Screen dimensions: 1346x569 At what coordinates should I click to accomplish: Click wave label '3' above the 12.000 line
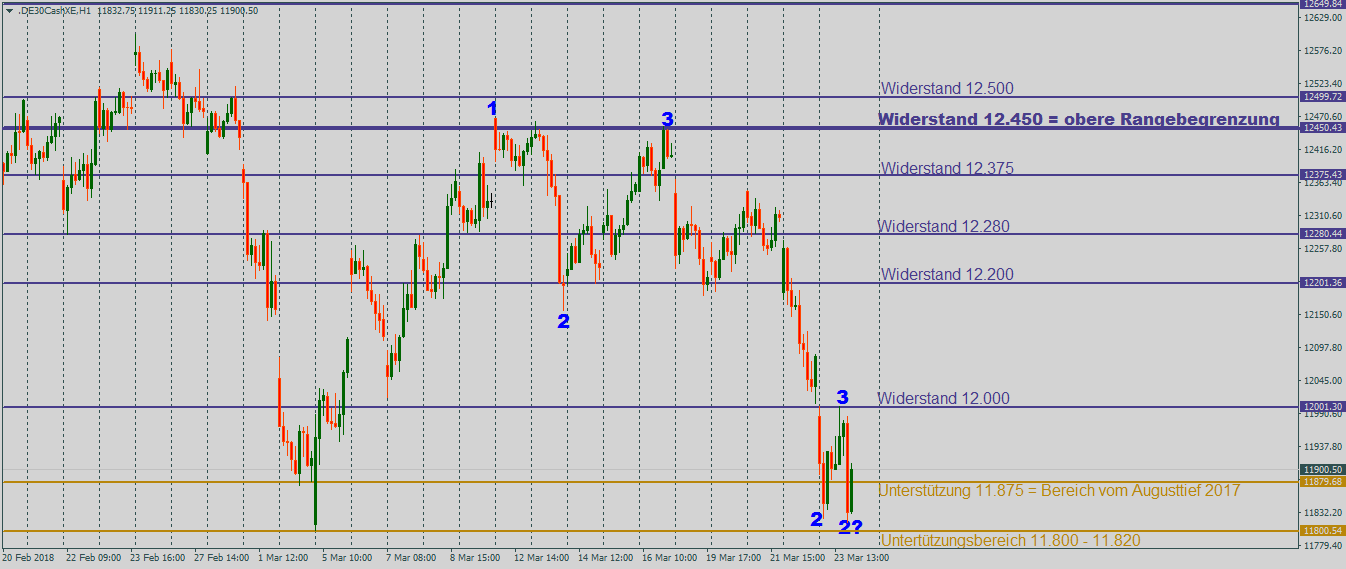tap(842, 397)
